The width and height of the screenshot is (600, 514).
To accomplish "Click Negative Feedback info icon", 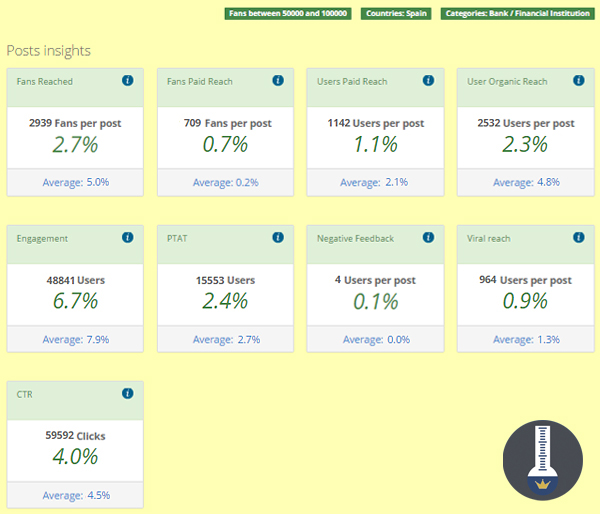I will pyautogui.click(x=427, y=238).
